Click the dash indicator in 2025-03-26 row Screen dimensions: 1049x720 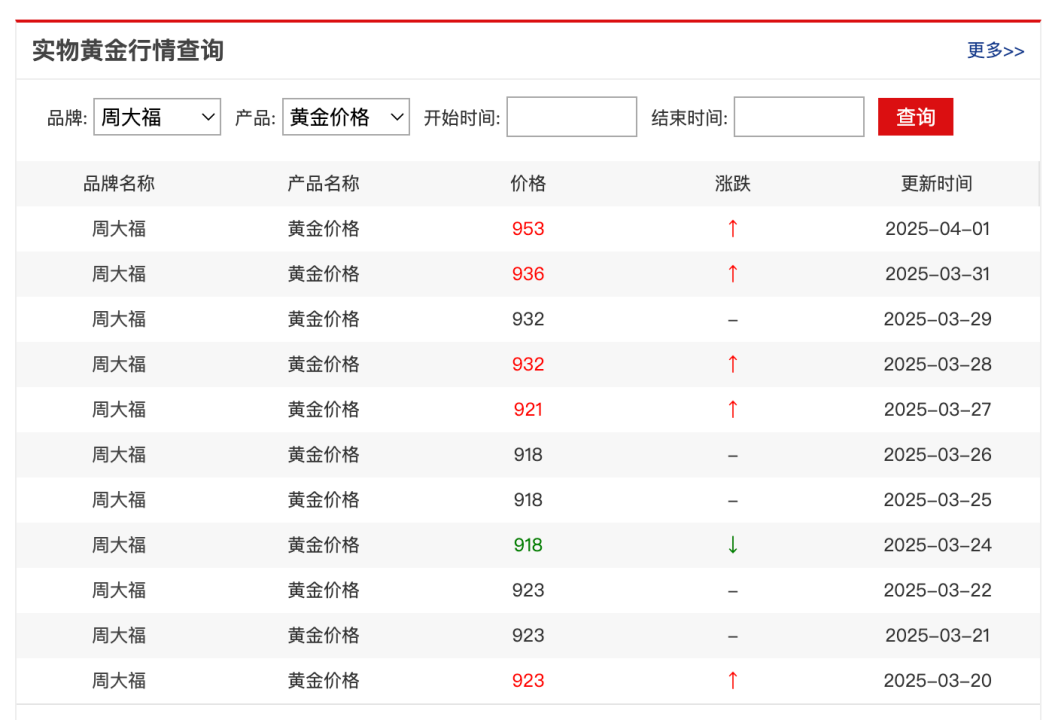pyautogui.click(x=732, y=455)
